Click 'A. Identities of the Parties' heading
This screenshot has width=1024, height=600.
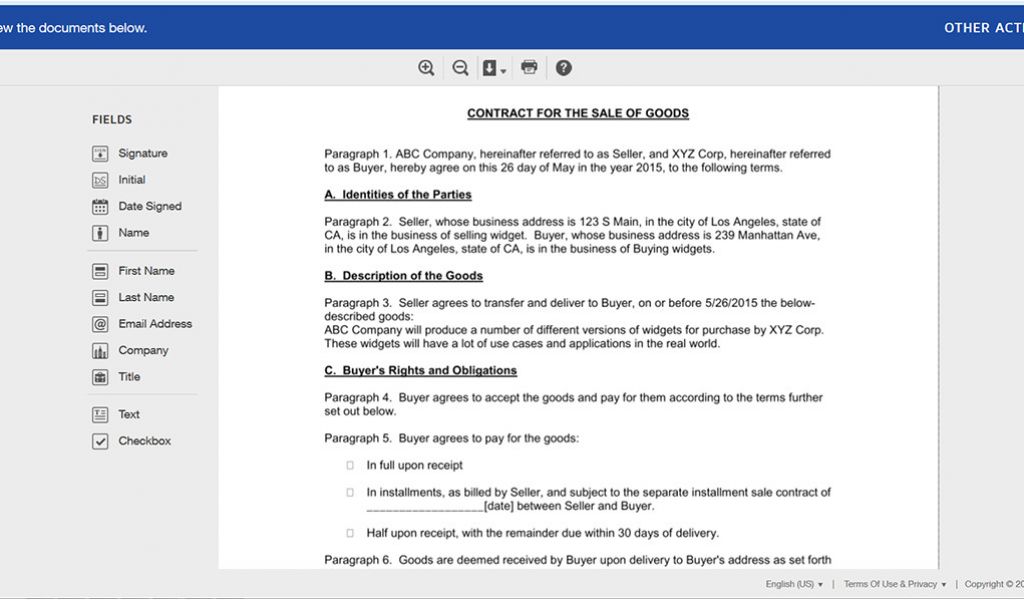point(398,195)
